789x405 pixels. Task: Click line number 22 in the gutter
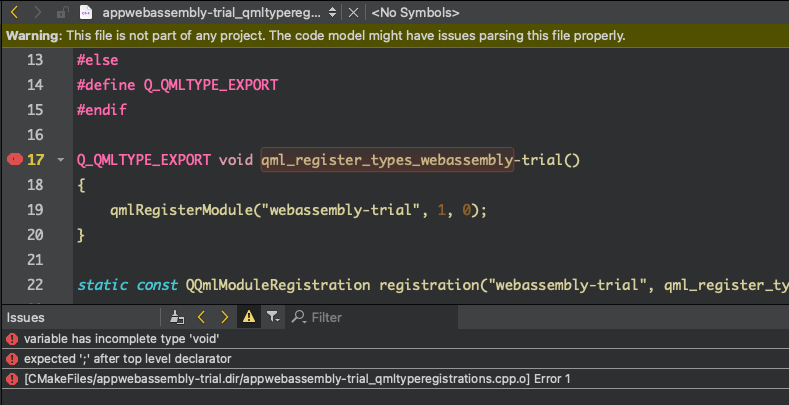click(35, 285)
